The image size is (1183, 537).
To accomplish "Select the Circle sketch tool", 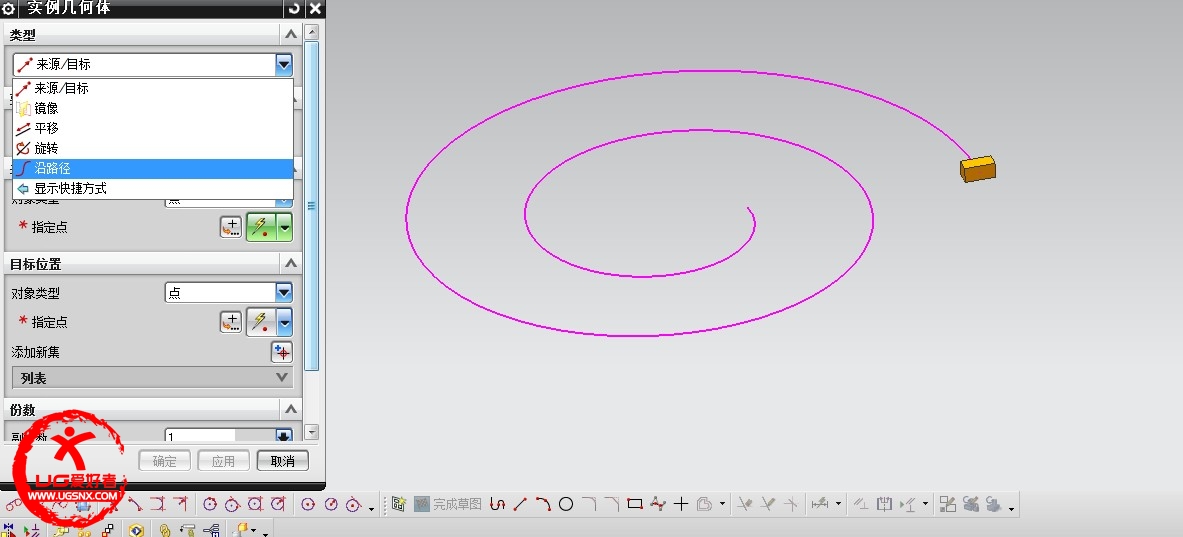I will pyautogui.click(x=566, y=504).
